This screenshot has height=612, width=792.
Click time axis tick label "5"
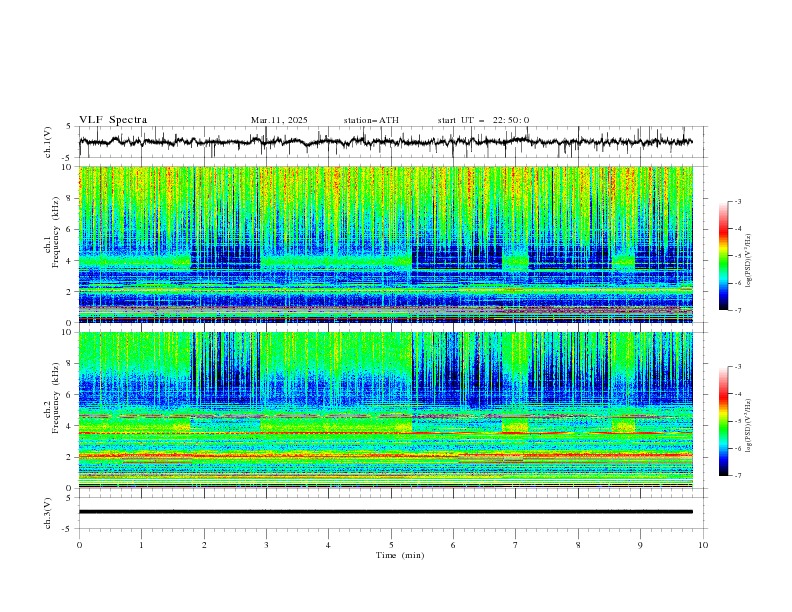(391, 545)
